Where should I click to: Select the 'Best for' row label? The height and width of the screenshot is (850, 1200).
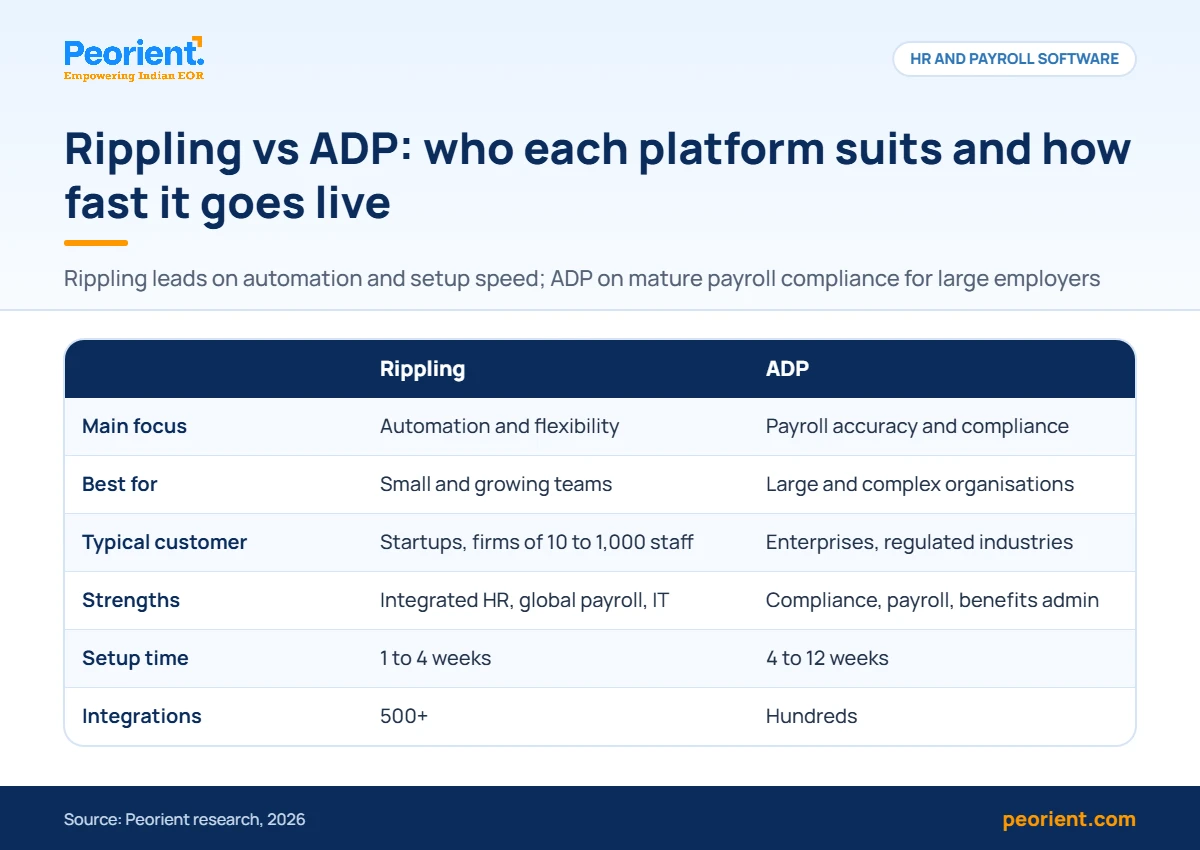point(119,484)
